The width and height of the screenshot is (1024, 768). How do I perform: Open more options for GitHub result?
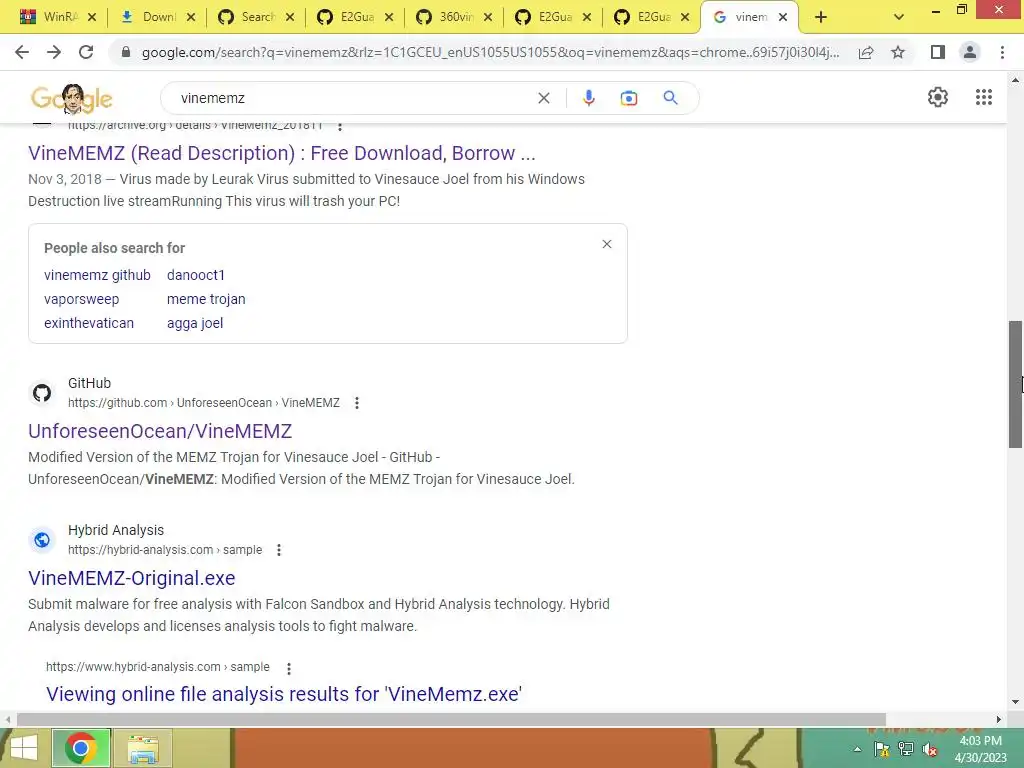tap(357, 403)
